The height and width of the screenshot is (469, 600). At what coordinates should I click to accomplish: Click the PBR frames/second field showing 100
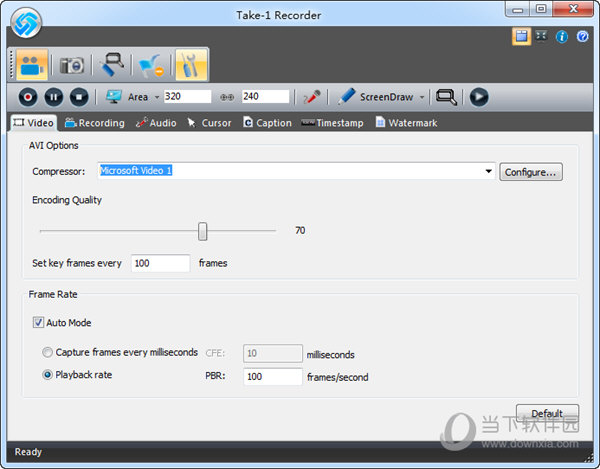pyautogui.click(x=273, y=377)
